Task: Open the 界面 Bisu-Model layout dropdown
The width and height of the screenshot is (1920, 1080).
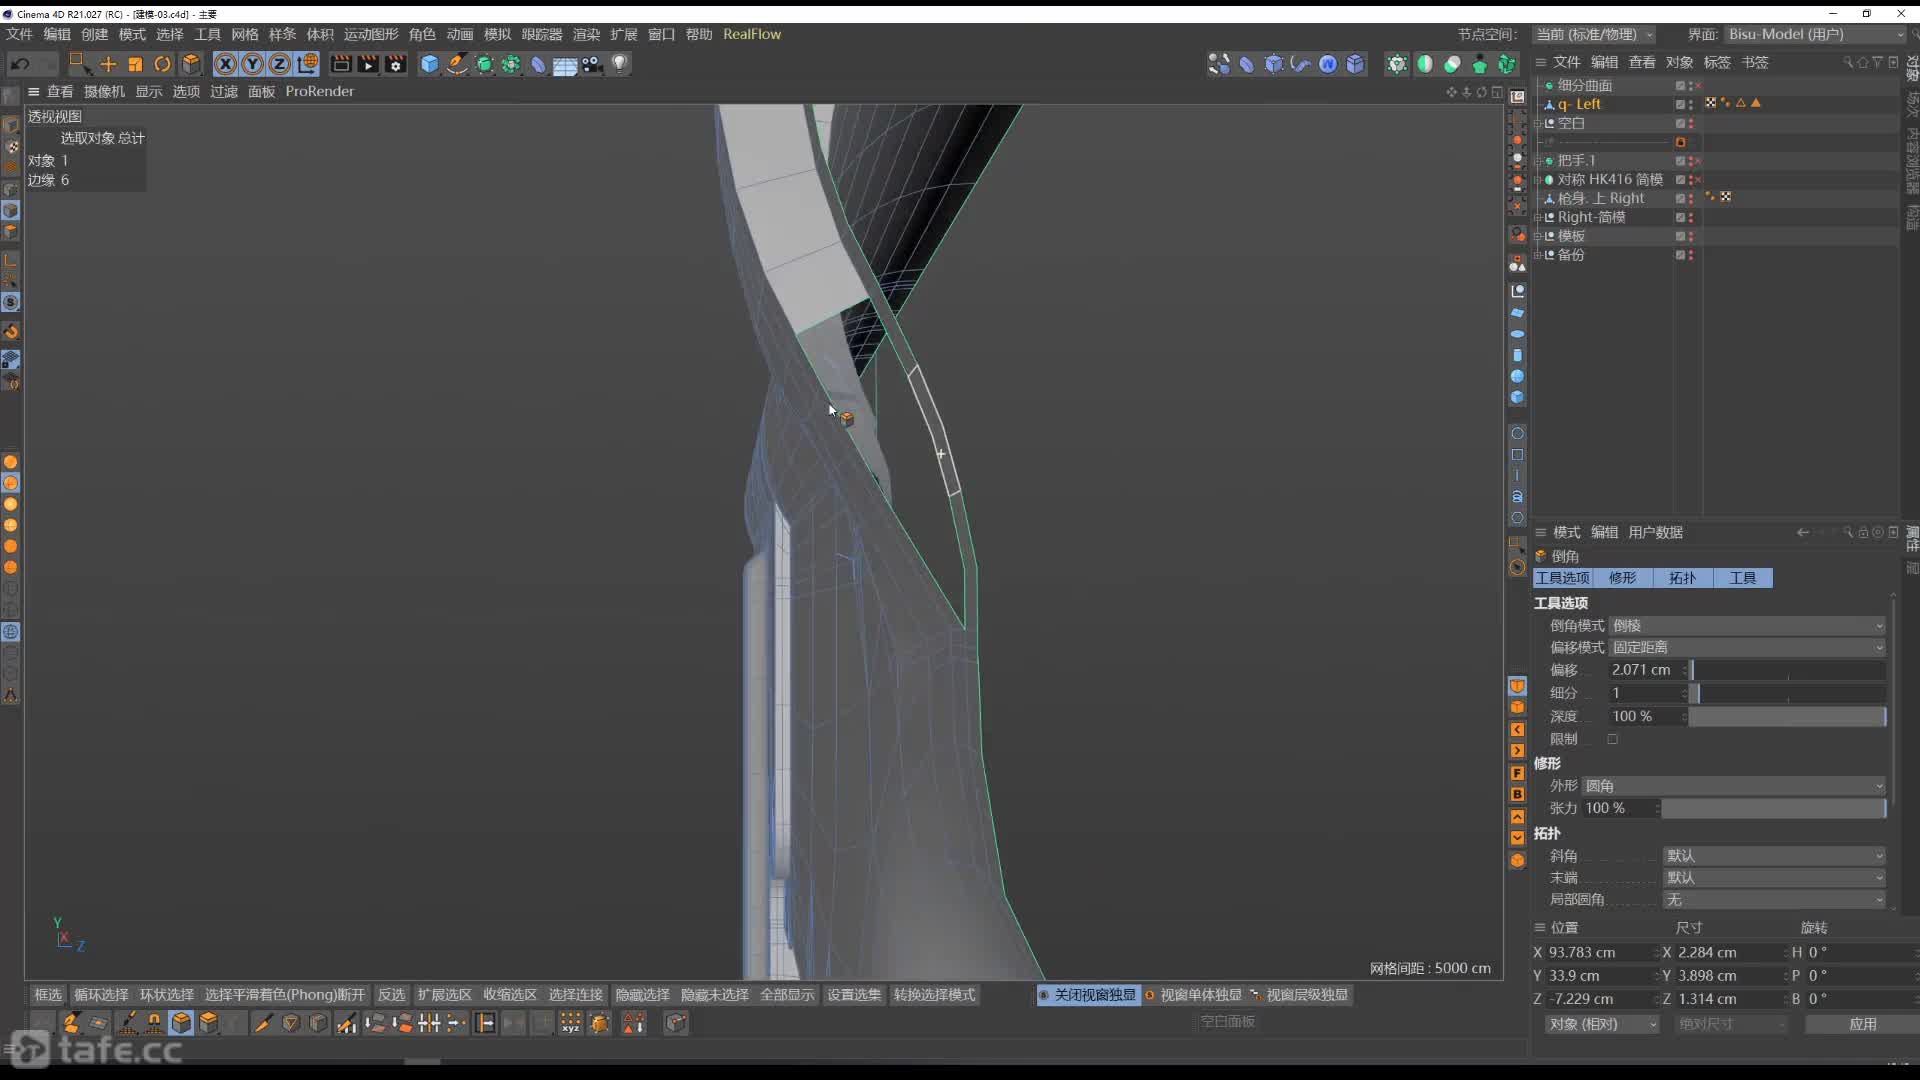Action: [1816, 34]
